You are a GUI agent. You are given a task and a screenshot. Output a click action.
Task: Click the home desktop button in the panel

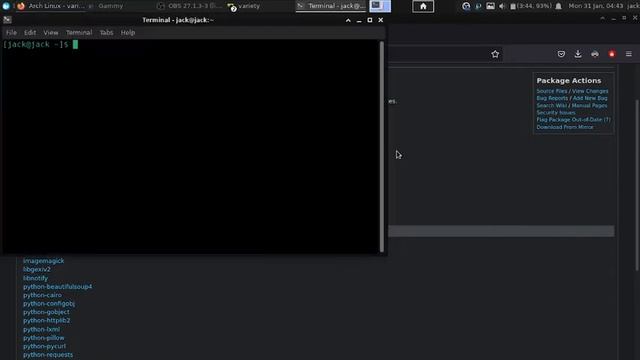tap(423, 6)
